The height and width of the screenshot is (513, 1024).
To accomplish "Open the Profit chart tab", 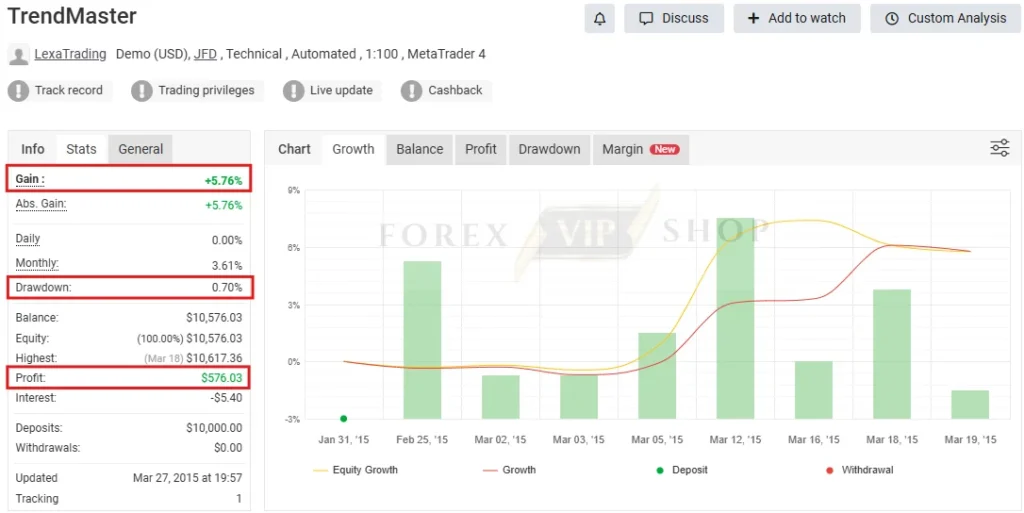I will pyautogui.click(x=481, y=149).
